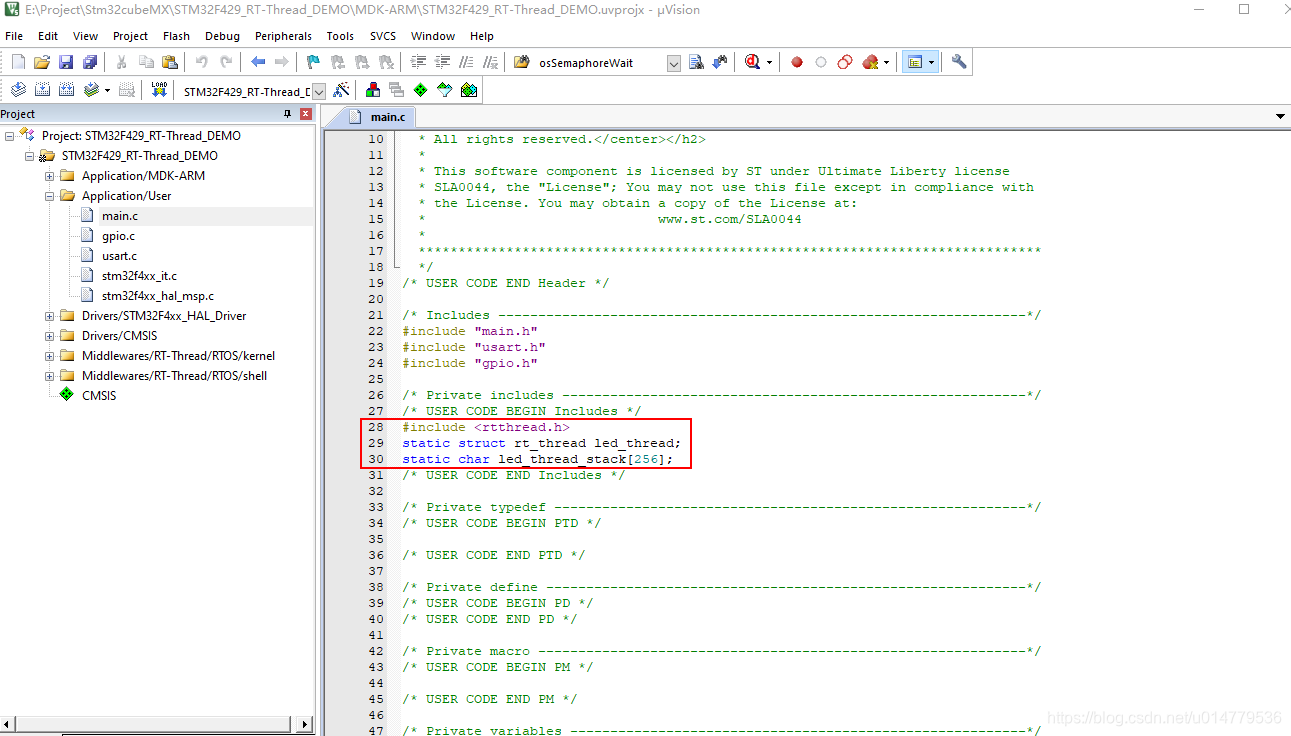The height and width of the screenshot is (736, 1291).
Task: Navigate forwards with right arrow icon
Action: pos(282,62)
